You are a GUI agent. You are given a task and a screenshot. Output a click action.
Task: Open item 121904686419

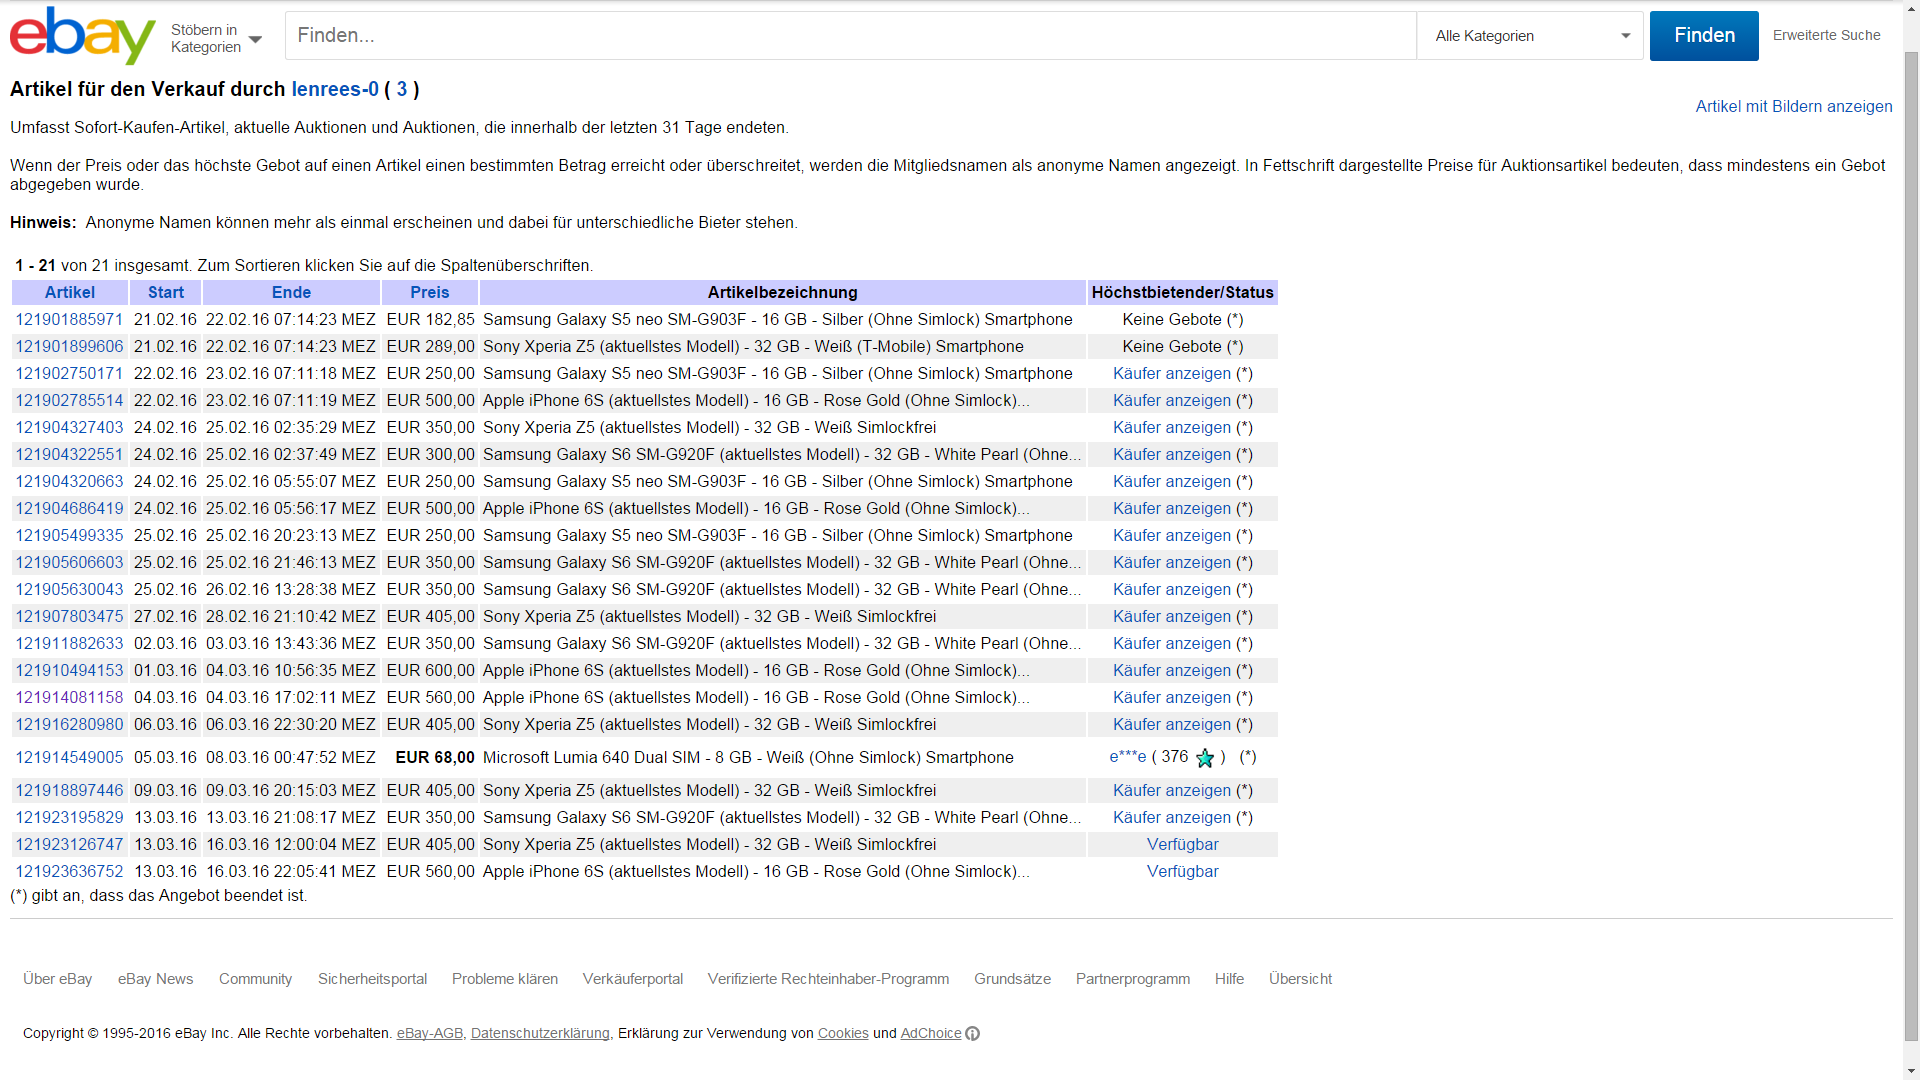[x=69, y=508]
